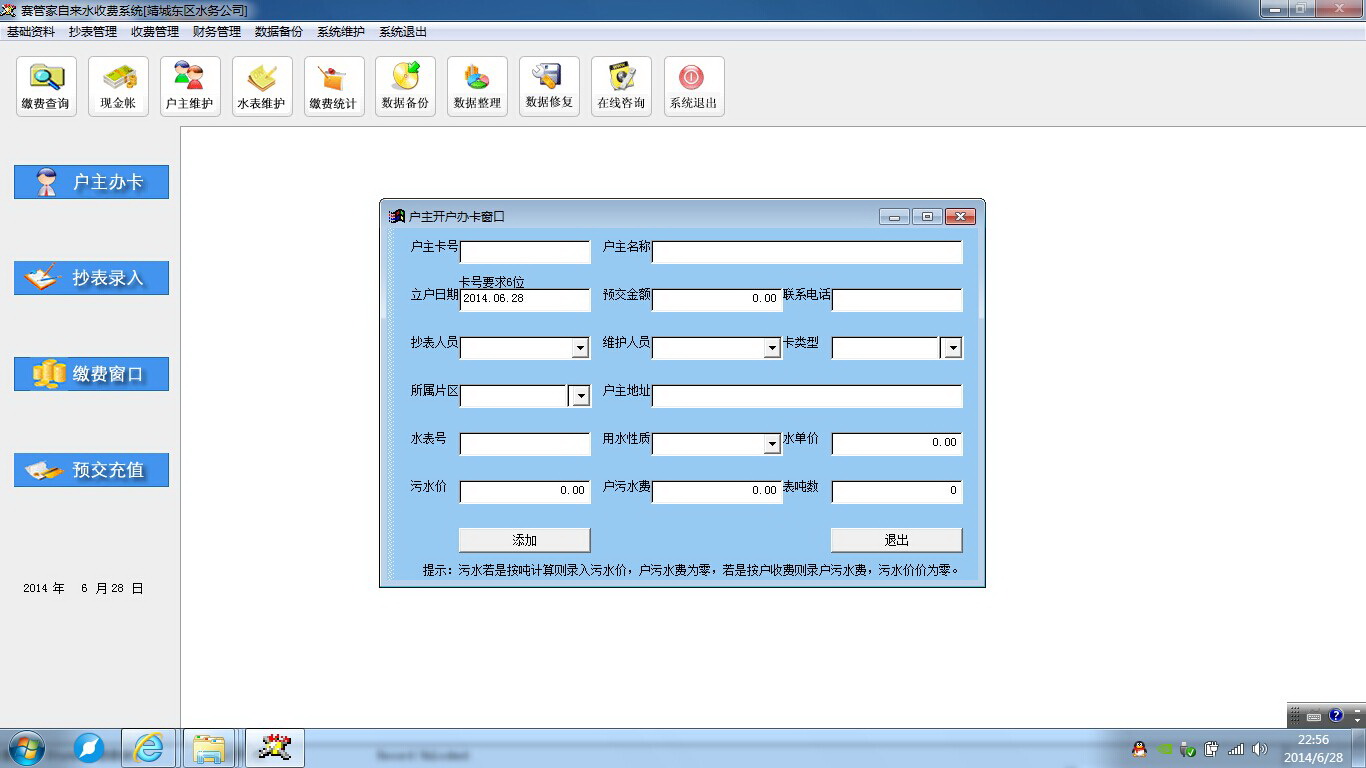This screenshot has height=768, width=1366.
Task: Open the 抄表管理 menu
Action: tap(93, 32)
